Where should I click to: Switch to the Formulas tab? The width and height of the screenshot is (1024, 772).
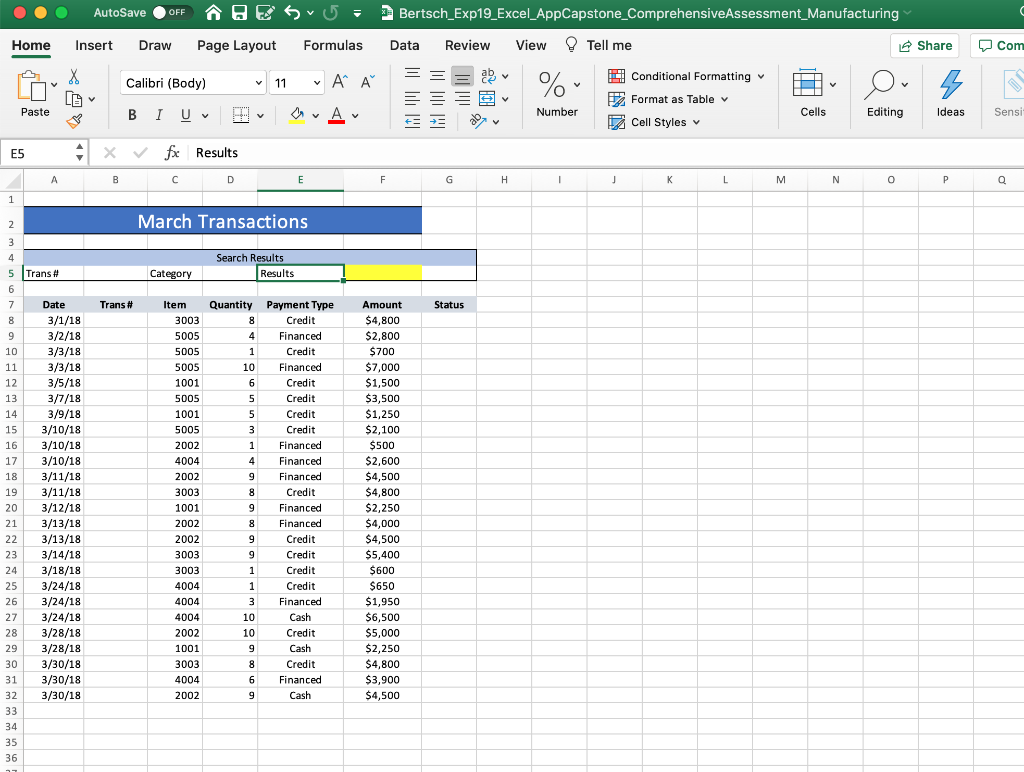pos(333,45)
